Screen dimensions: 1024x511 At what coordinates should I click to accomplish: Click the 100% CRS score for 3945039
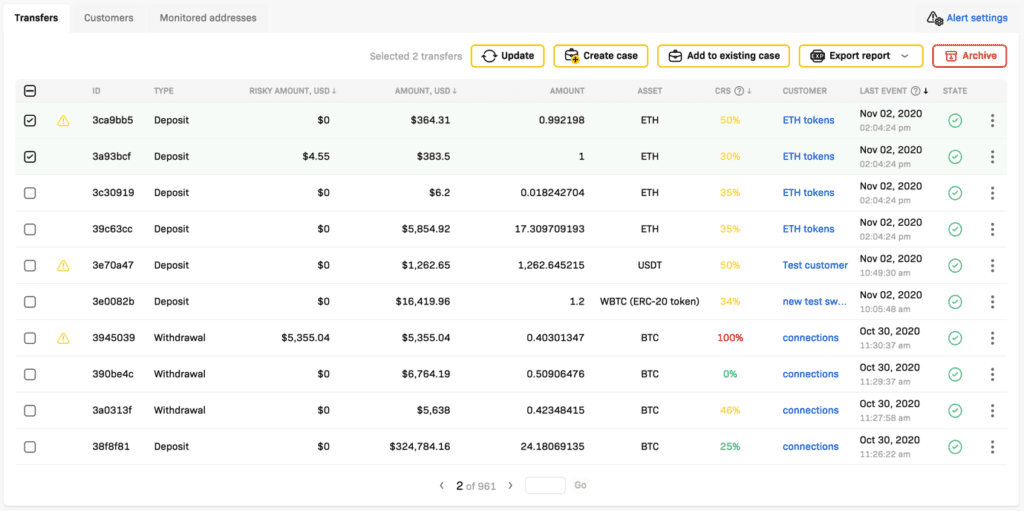pos(729,338)
